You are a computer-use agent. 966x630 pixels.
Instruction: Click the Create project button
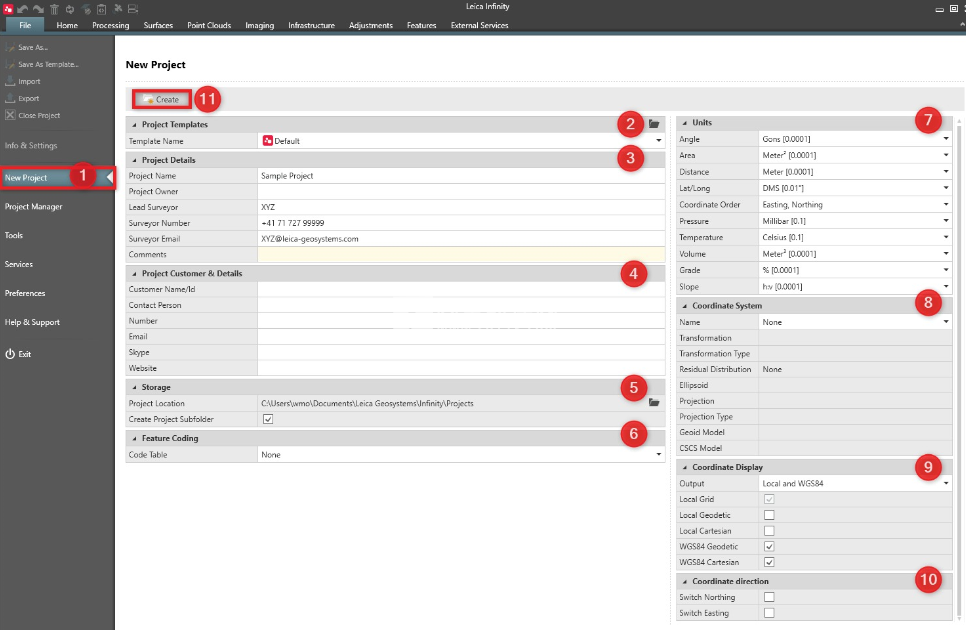click(161, 99)
